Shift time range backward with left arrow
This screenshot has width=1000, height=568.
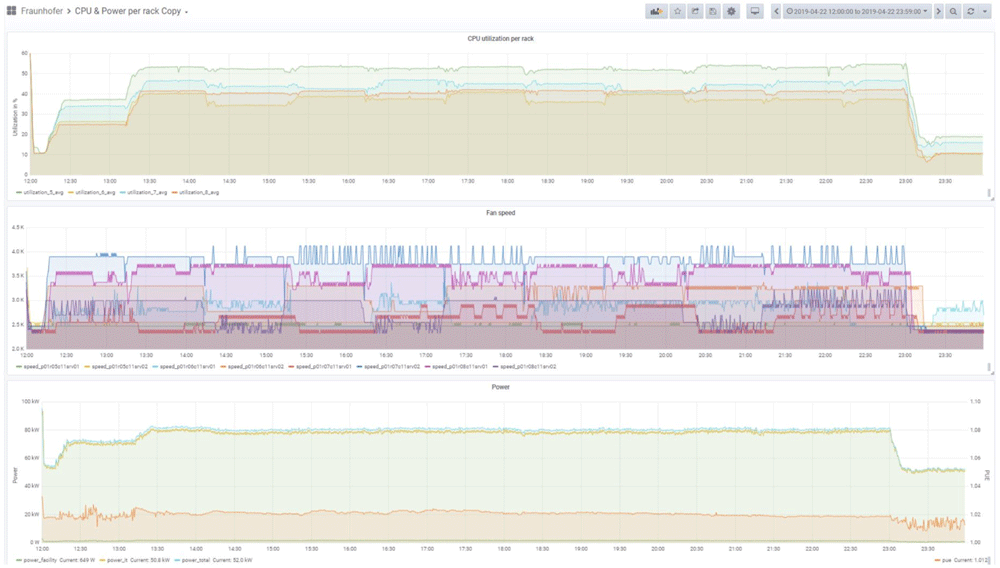click(776, 11)
